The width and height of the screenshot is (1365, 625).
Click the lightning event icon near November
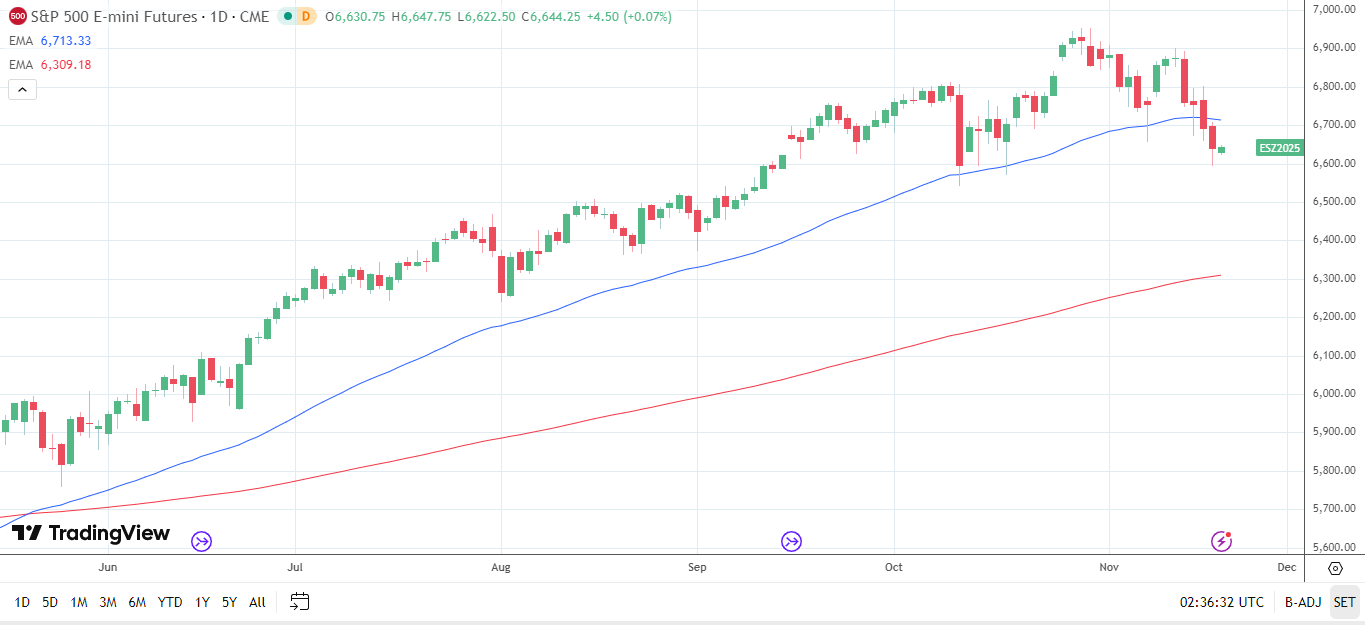[1223, 543]
